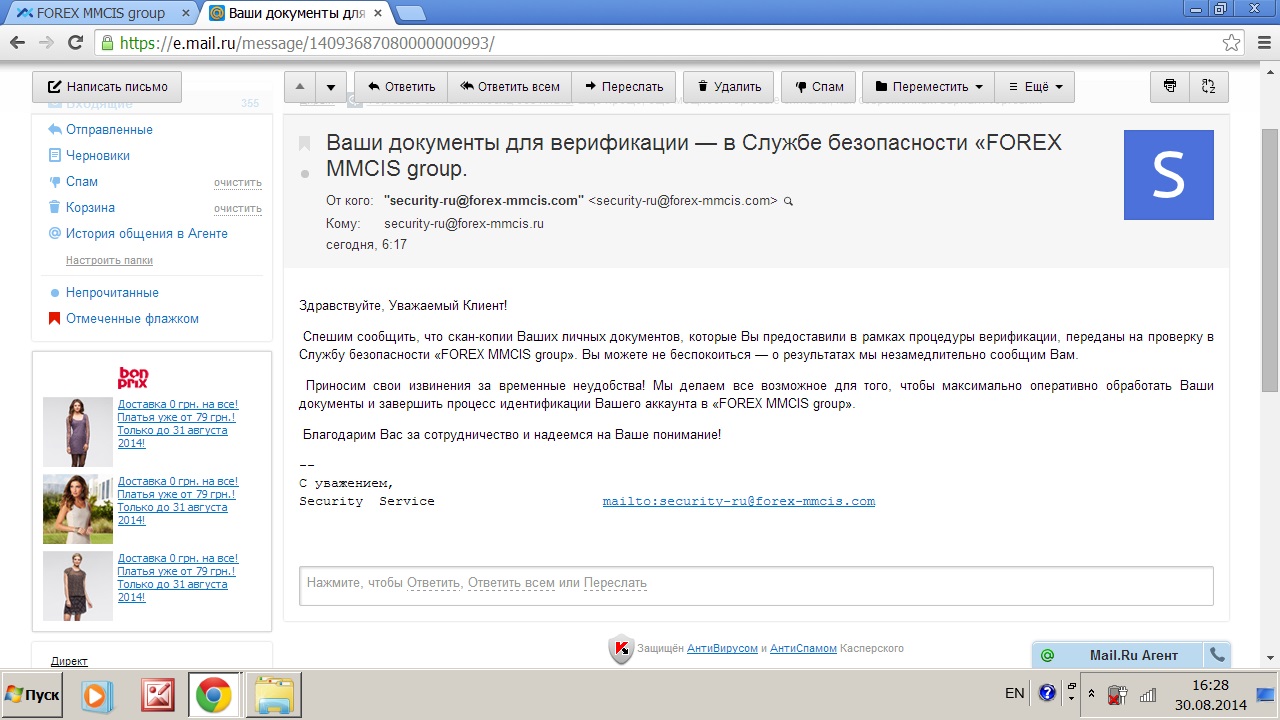
Task: Open first bonprix dress ad thumbnail
Action: coord(78,432)
